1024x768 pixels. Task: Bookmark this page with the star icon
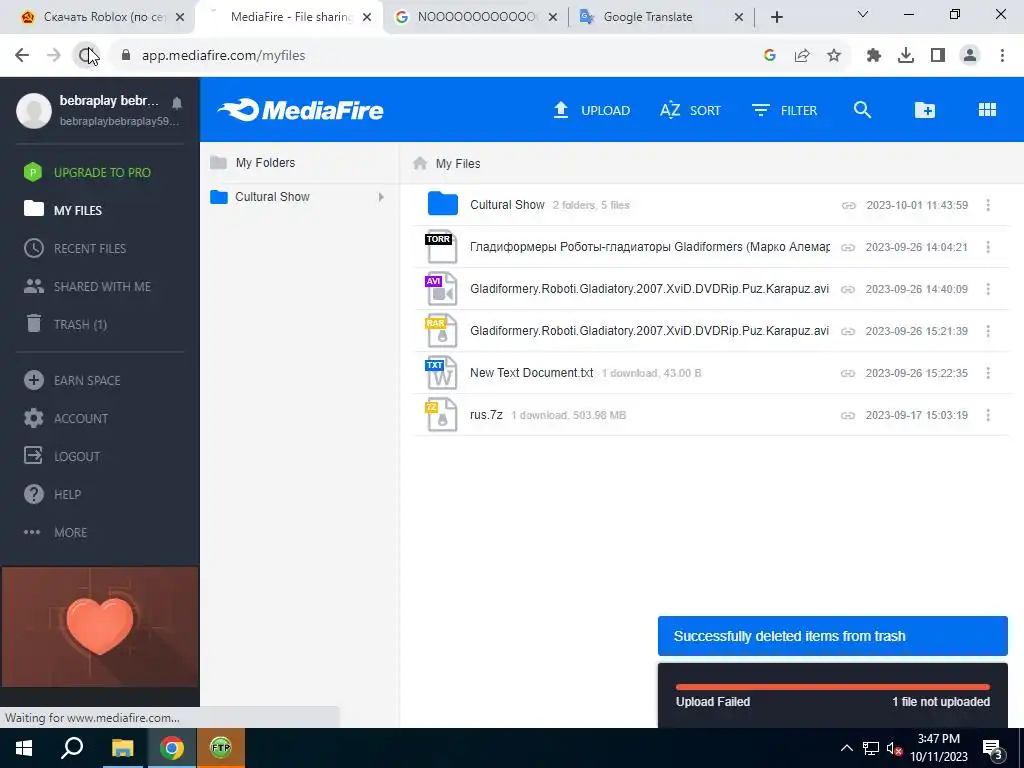pos(834,56)
